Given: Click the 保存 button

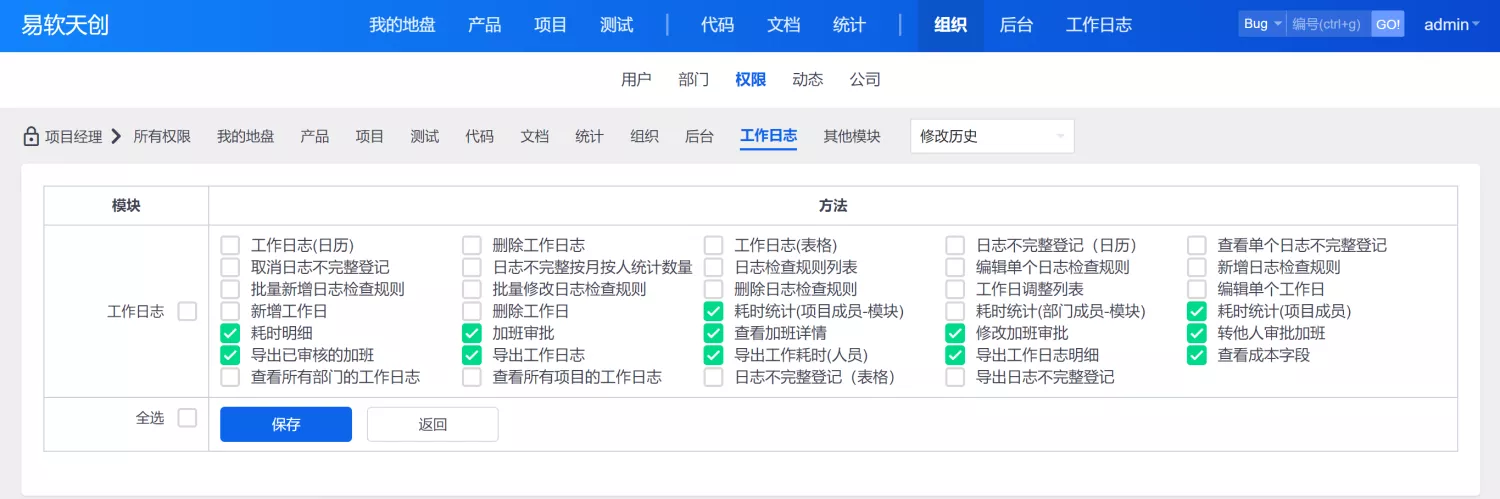Looking at the screenshot, I should click(286, 424).
